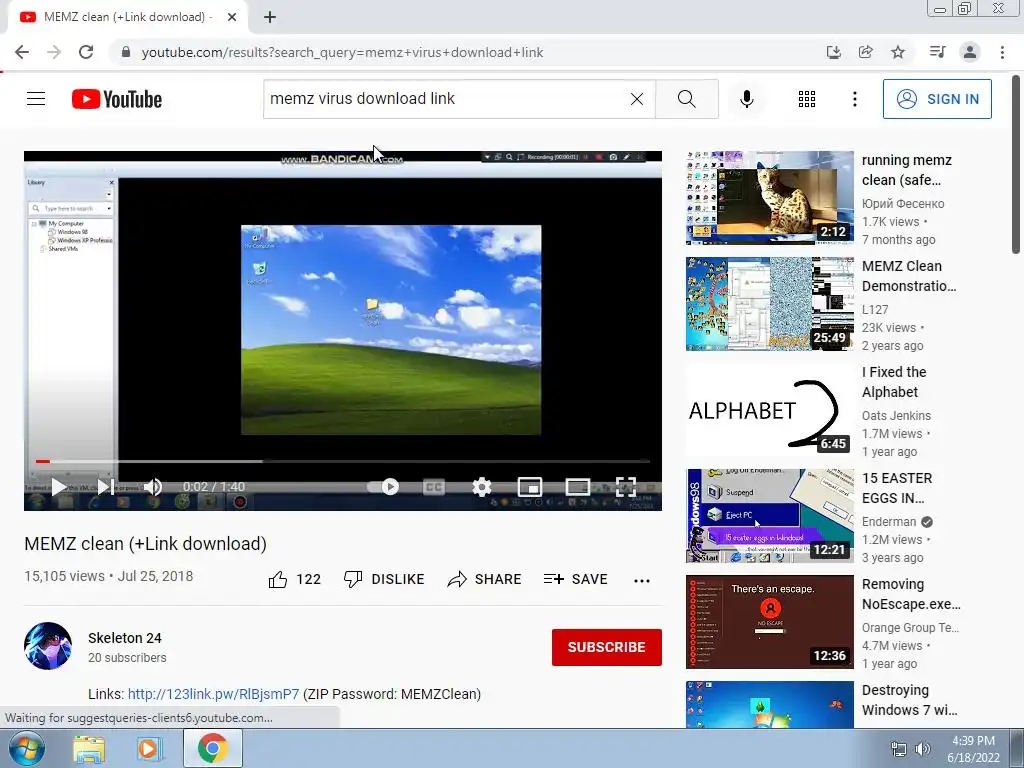Image resolution: width=1024 pixels, height=768 pixels.
Task: Enable miniplayer mode
Action: (530, 487)
